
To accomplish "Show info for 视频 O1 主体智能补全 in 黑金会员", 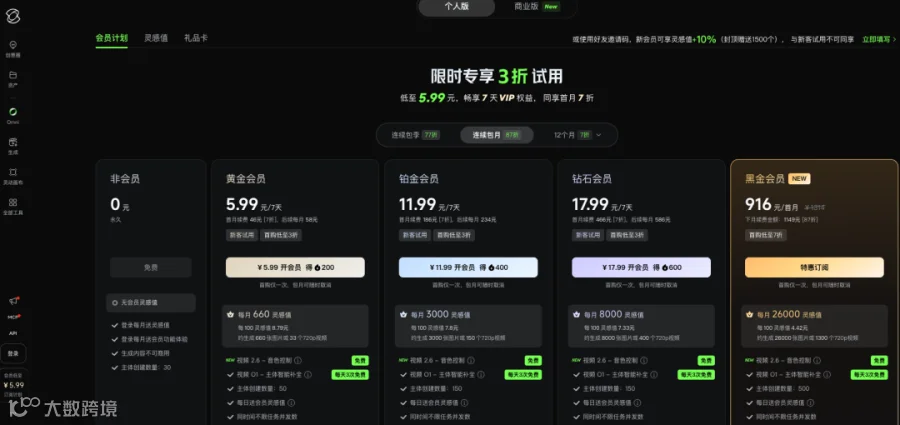I will pos(827,375).
